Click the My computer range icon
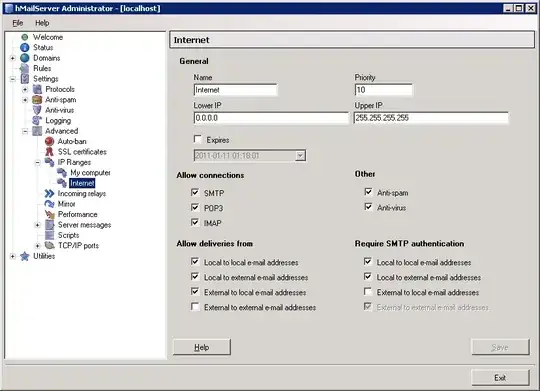Image resolution: width=540 pixels, height=391 pixels. (62, 173)
